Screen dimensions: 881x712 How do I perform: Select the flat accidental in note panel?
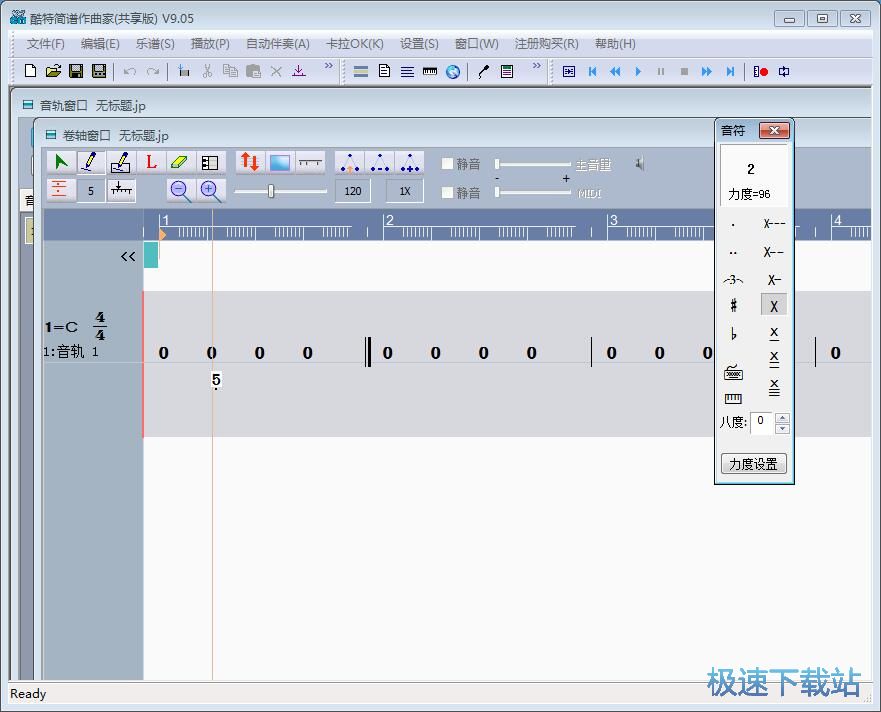click(734, 334)
